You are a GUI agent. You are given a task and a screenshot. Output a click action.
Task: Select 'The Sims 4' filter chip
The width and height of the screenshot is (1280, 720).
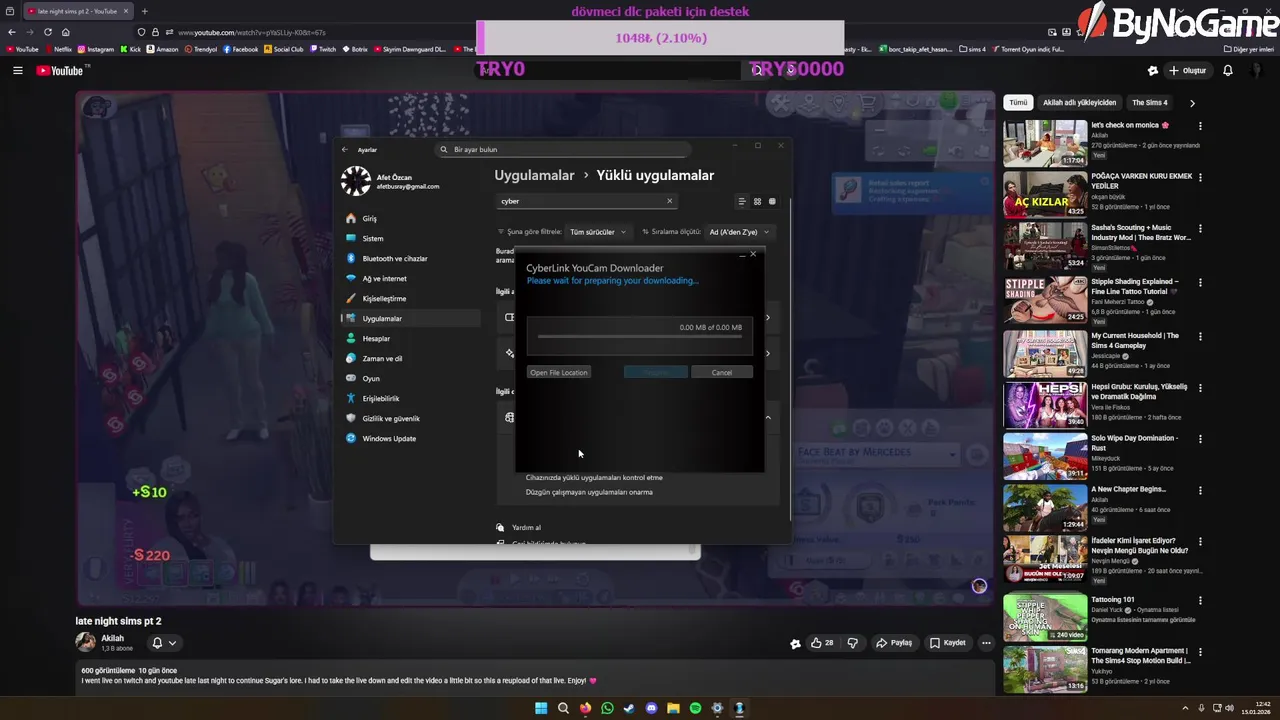(1150, 102)
